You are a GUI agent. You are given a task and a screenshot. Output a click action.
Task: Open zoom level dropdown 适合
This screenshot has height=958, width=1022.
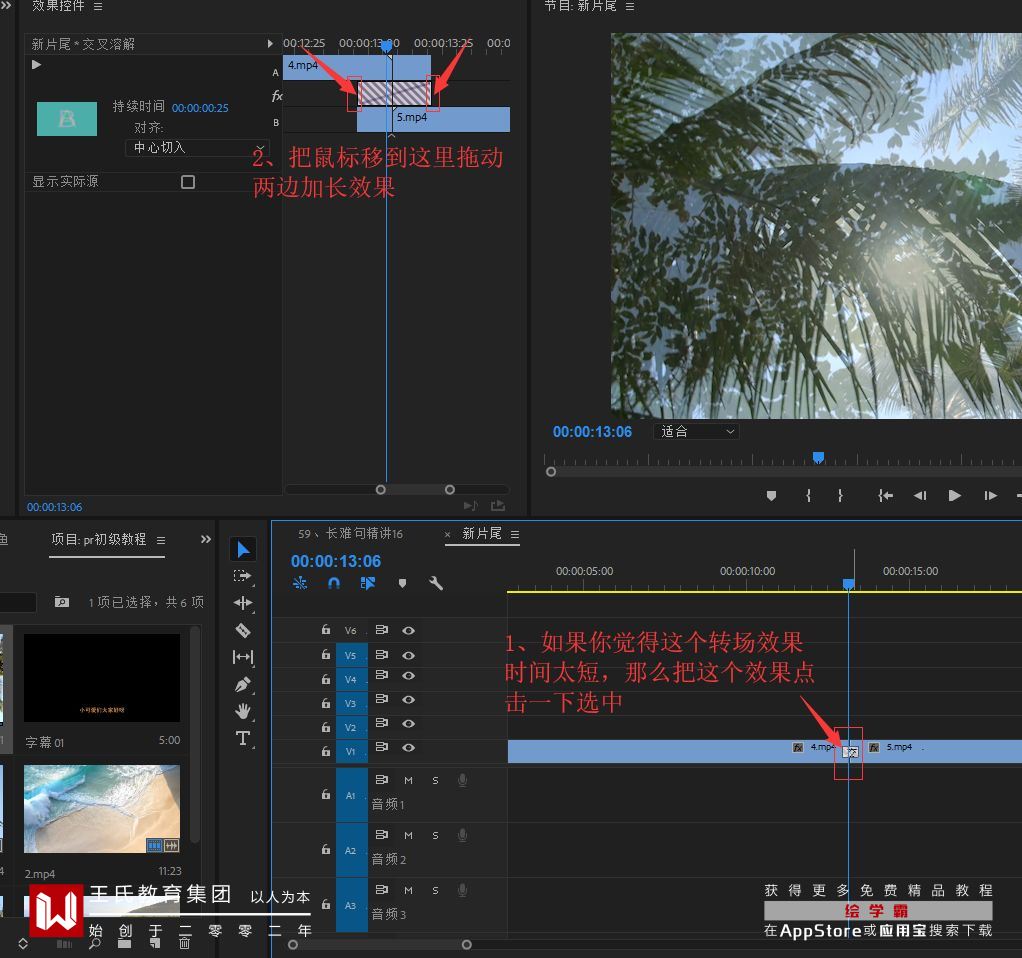(696, 431)
